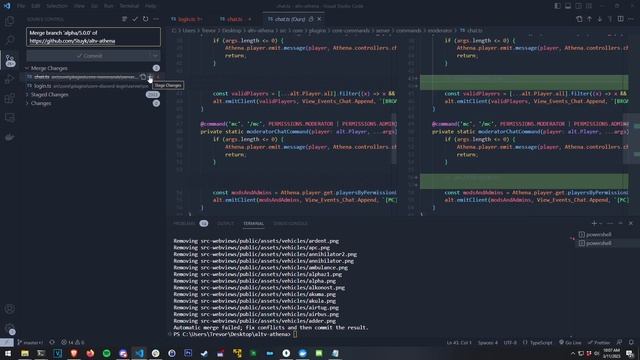Open the Run and Debug view
The image size is (640, 360).
[x=10, y=79]
